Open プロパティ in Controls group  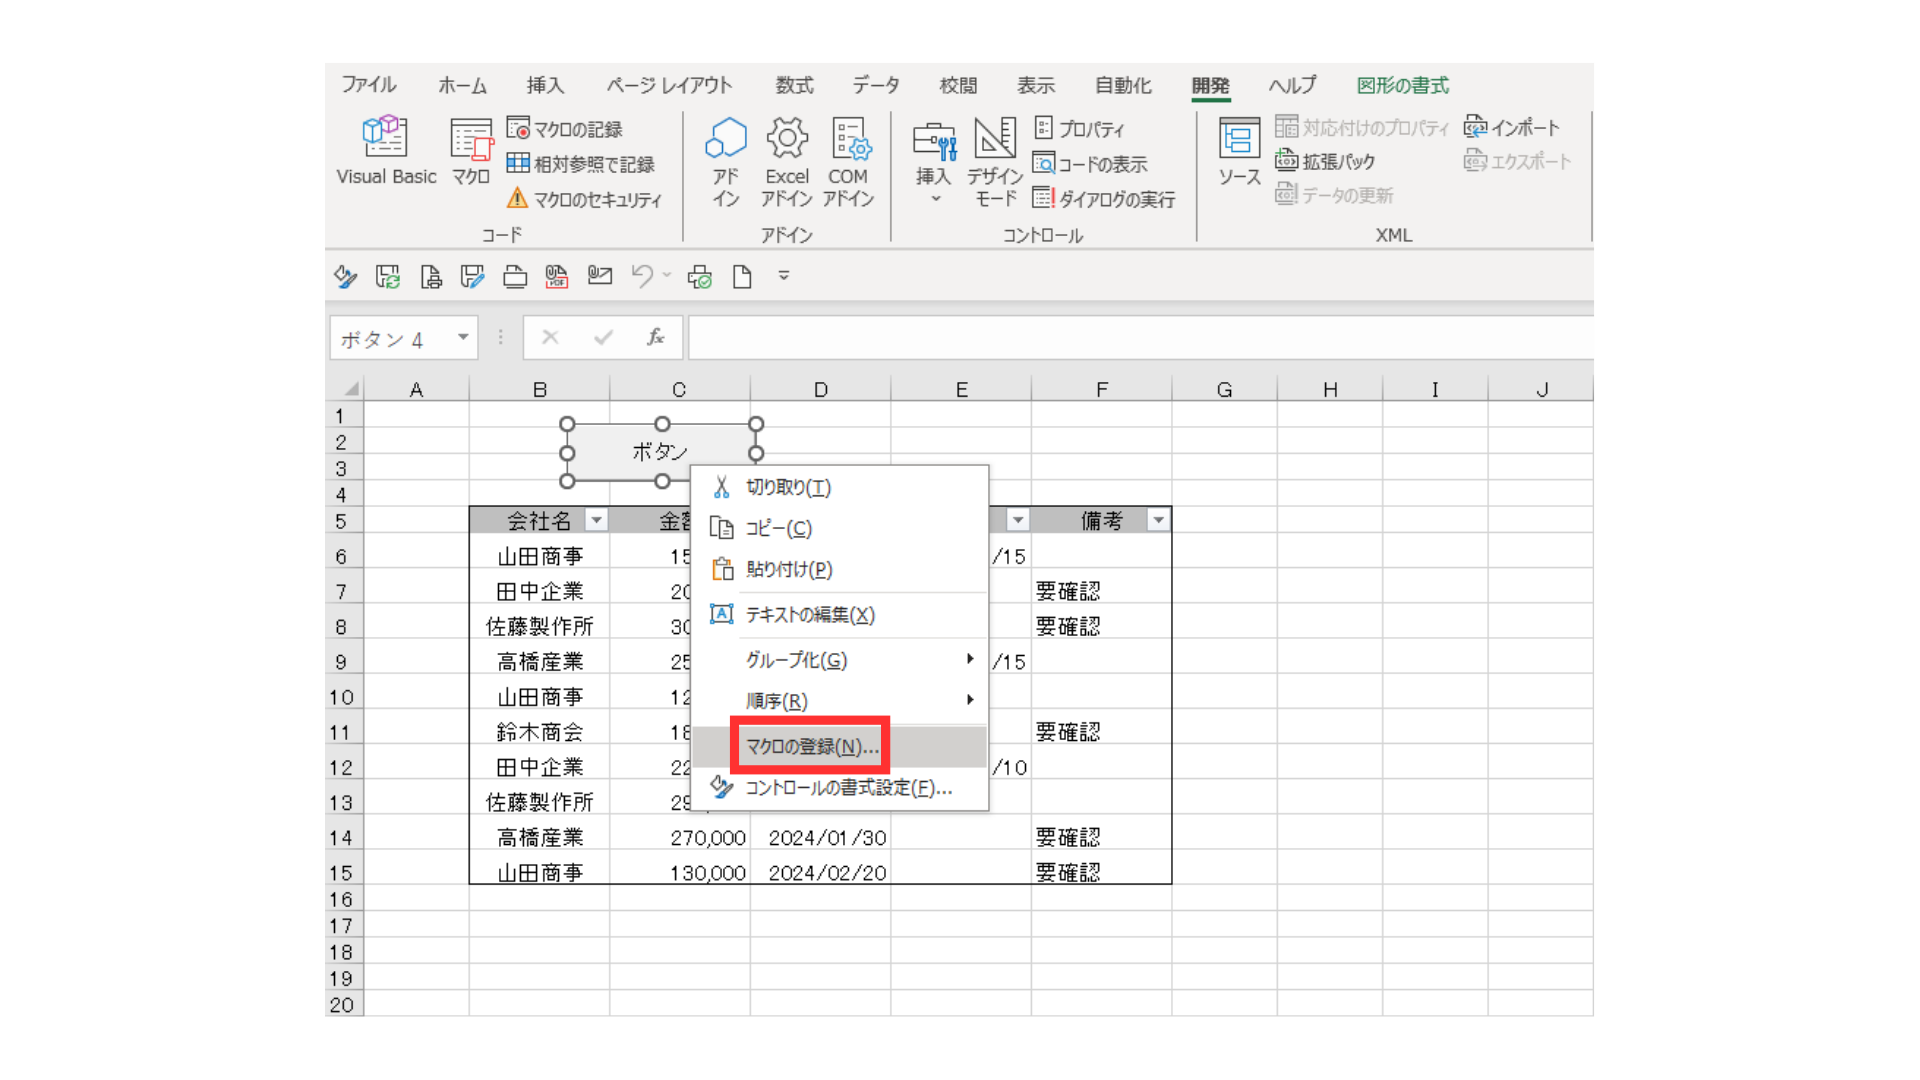1080,129
